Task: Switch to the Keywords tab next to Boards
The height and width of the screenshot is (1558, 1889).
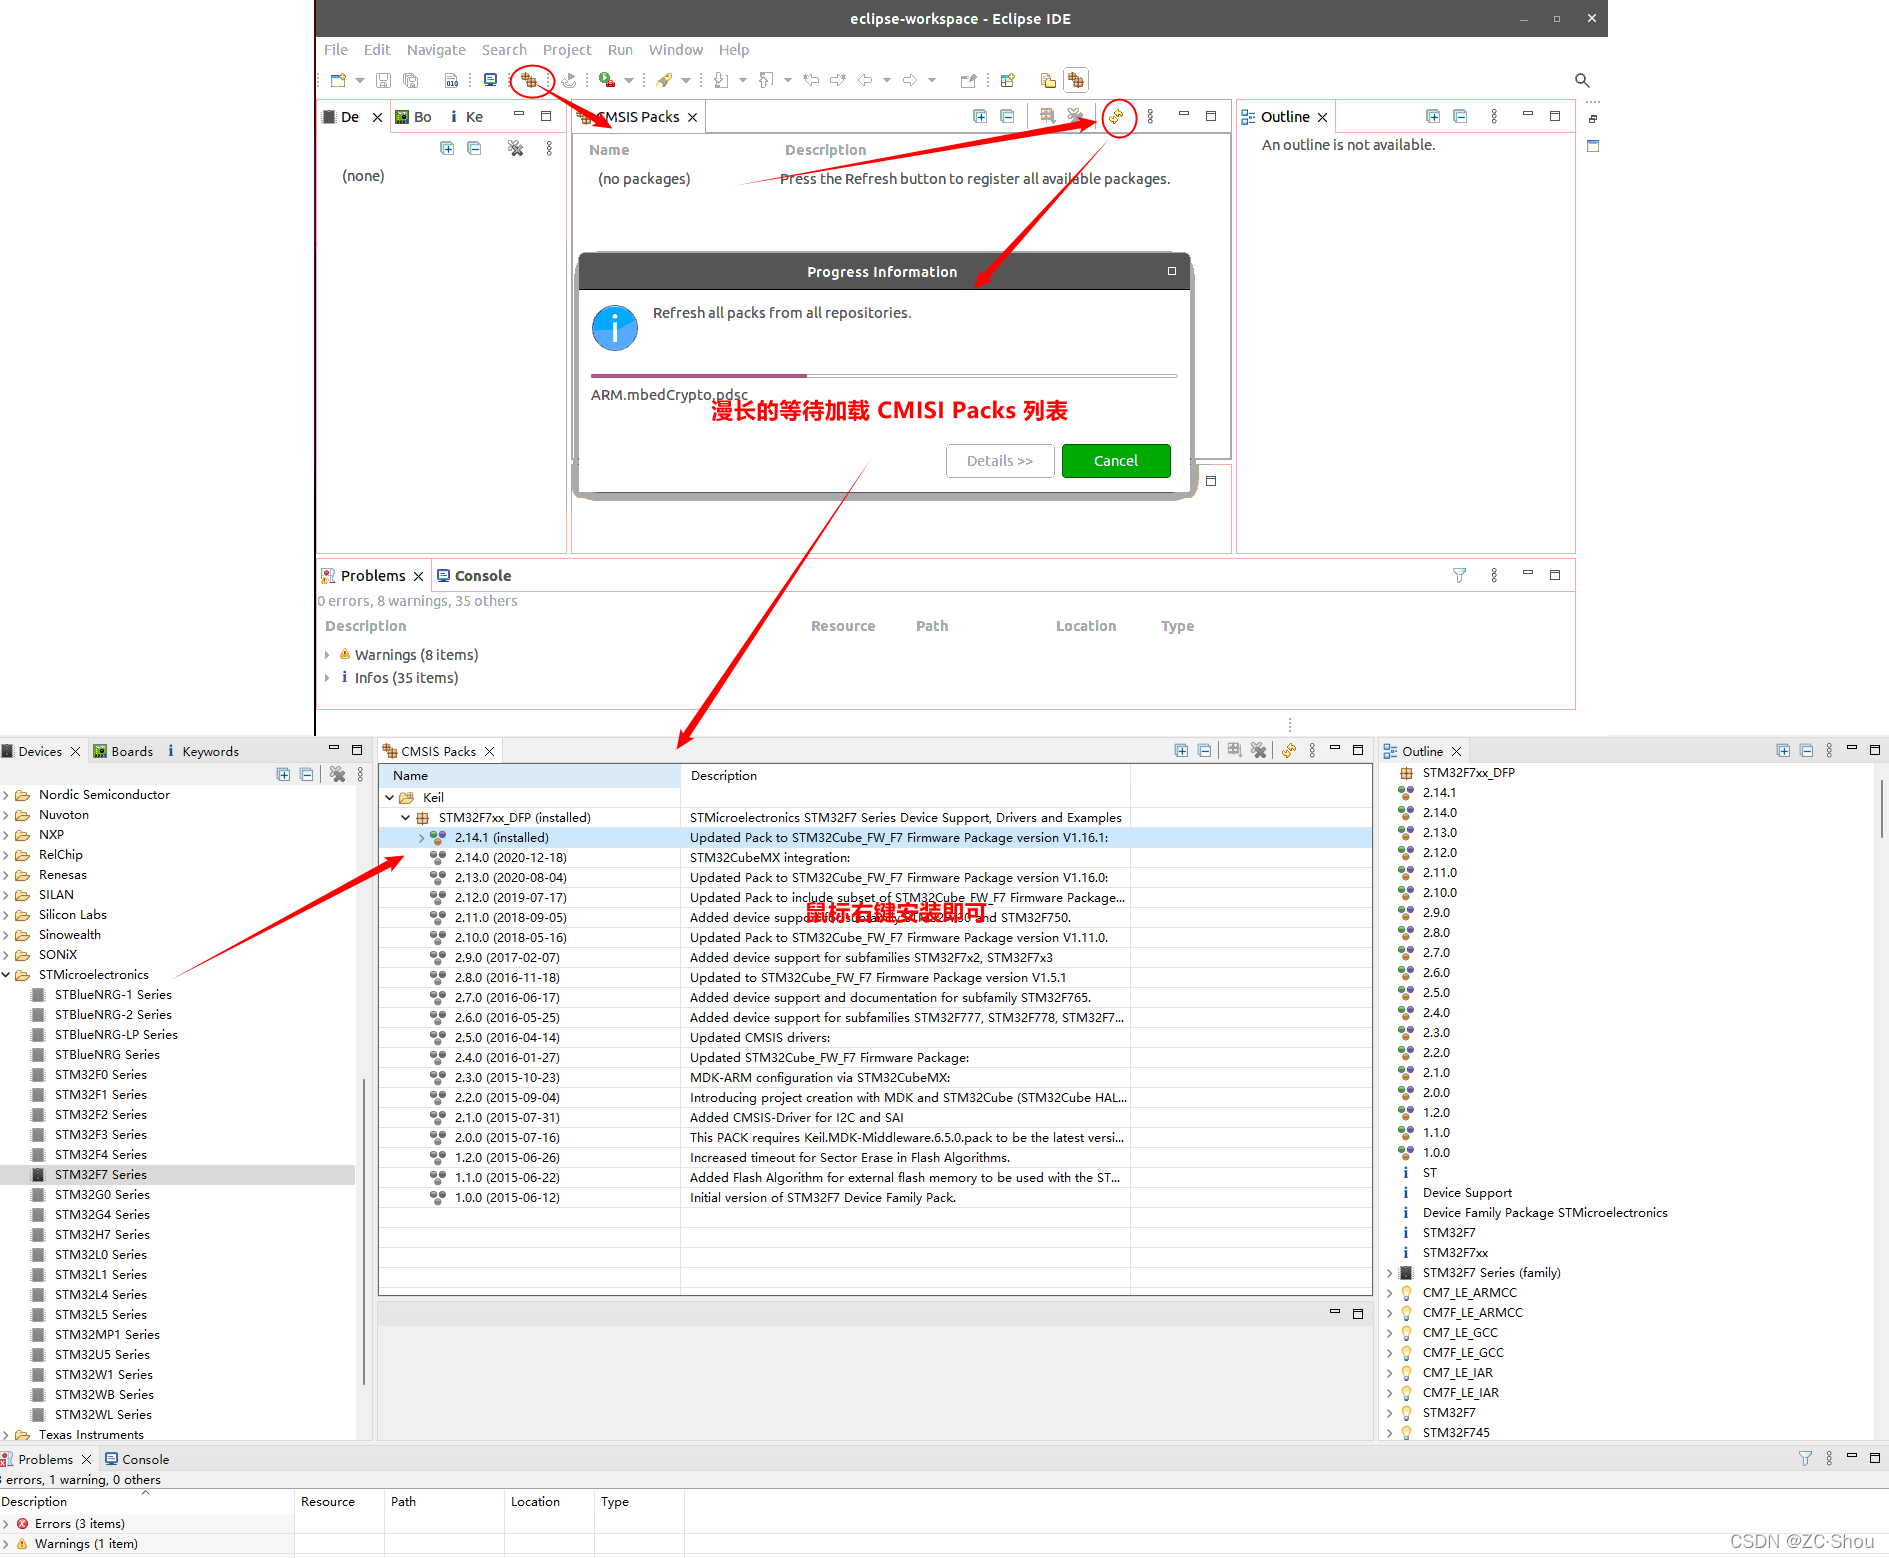Action: (202, 751)
